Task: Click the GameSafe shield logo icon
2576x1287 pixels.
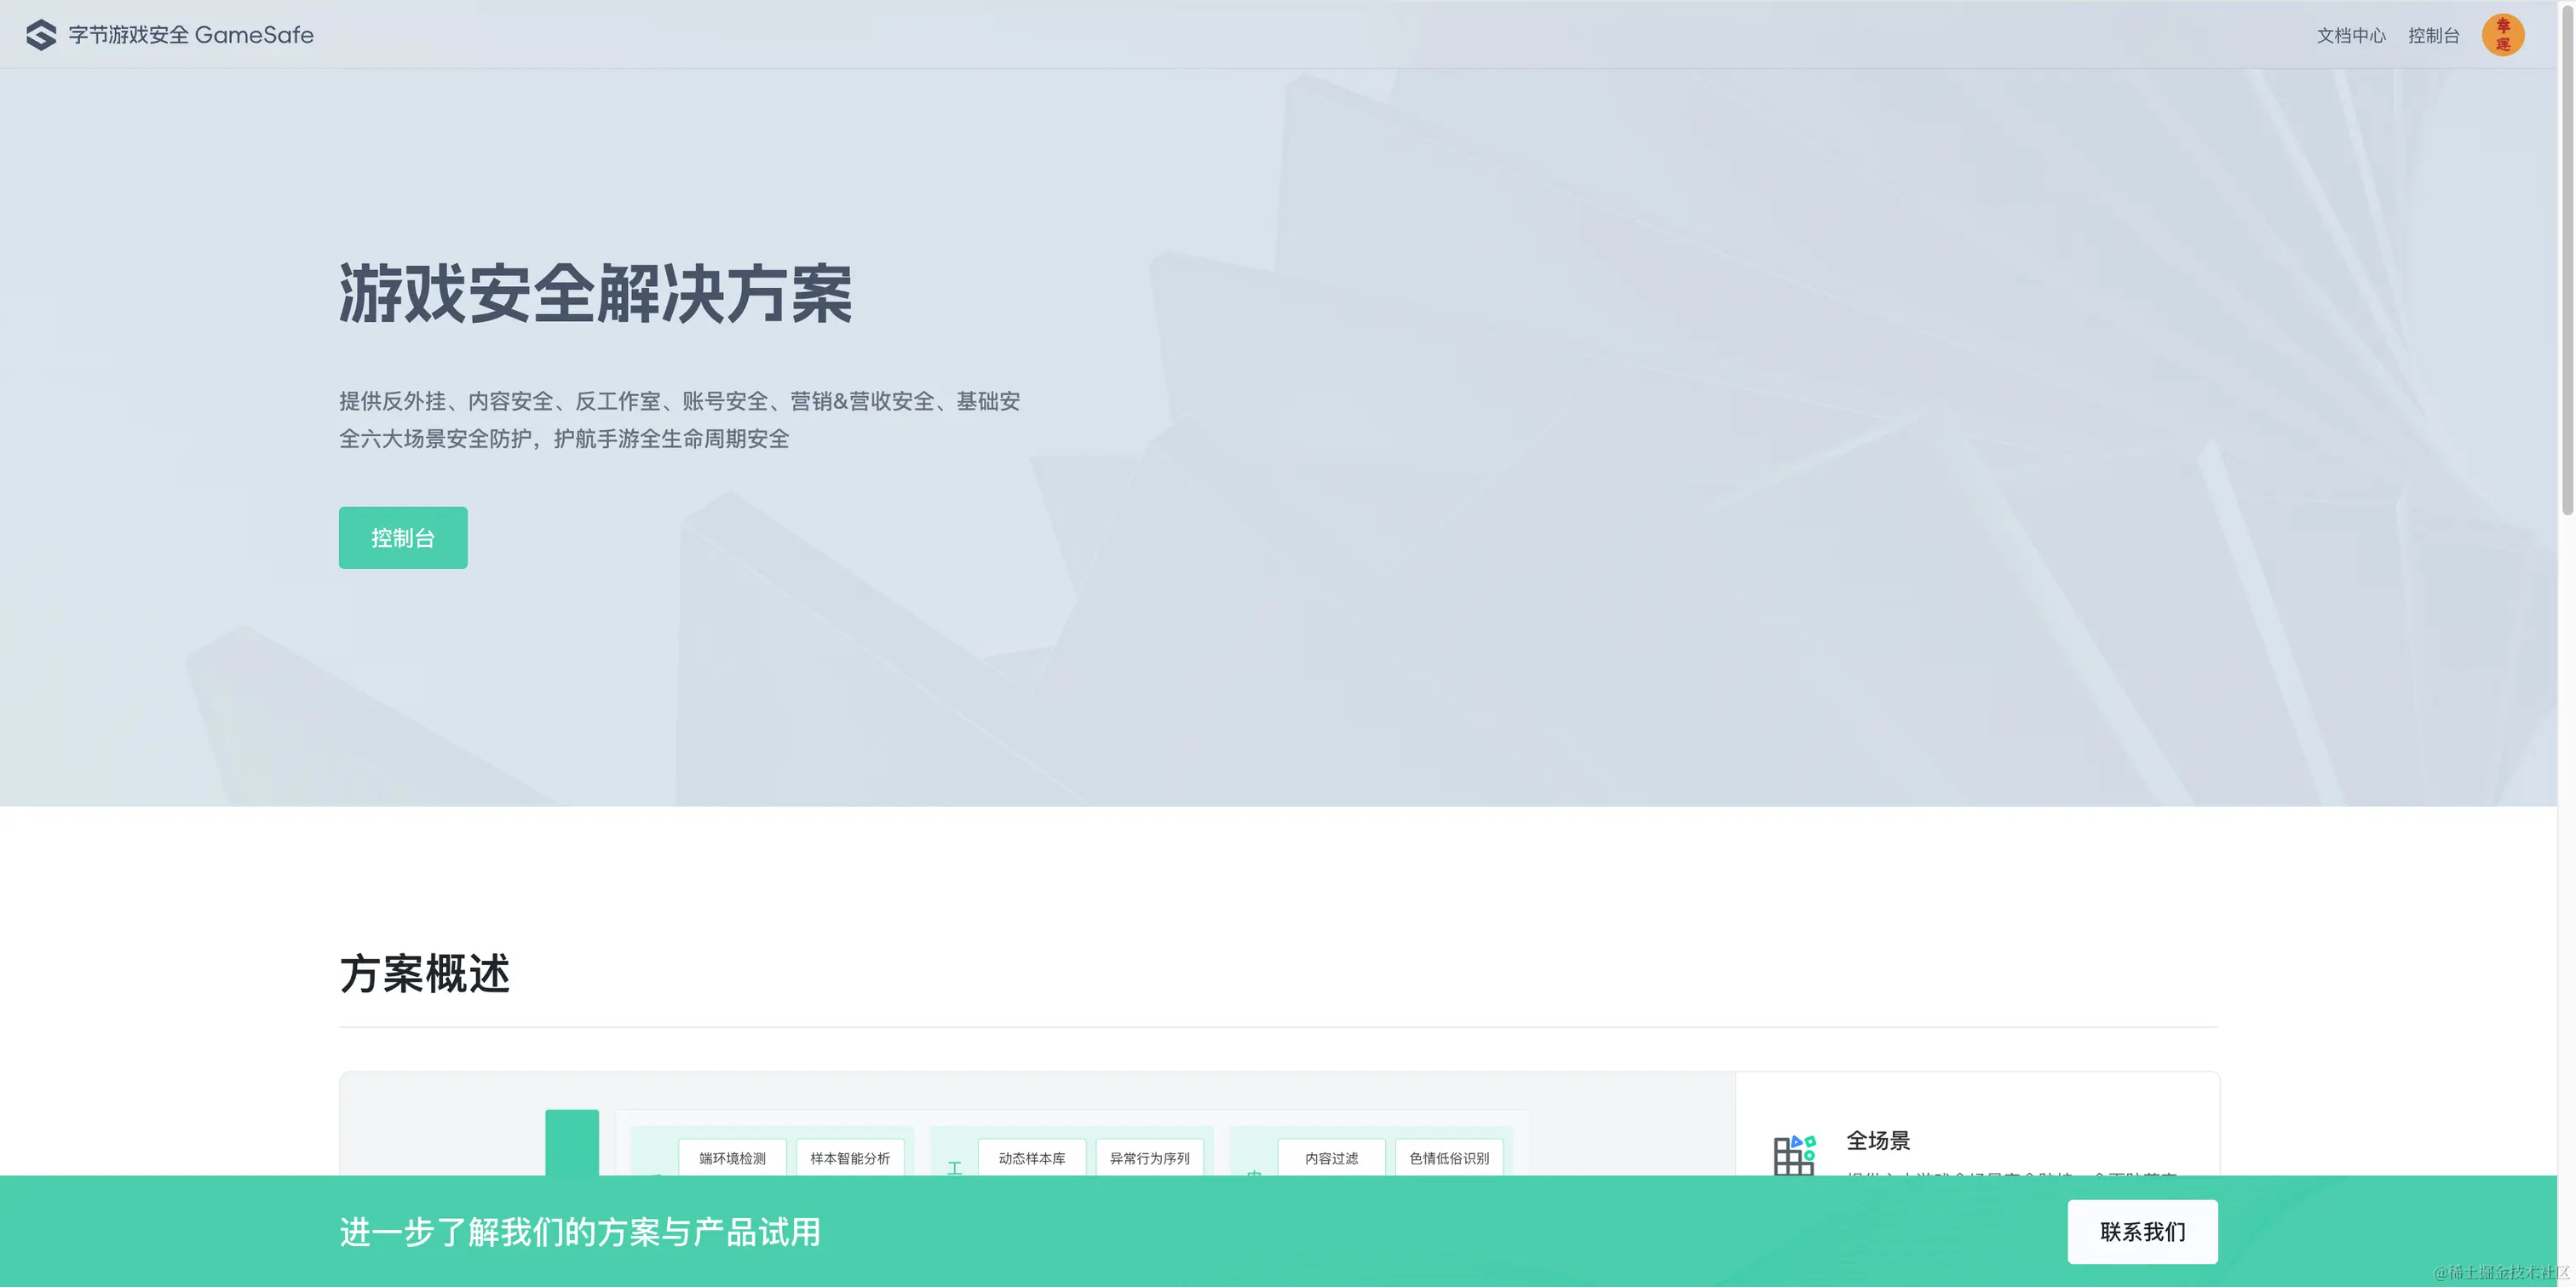Action: [41, 35]
